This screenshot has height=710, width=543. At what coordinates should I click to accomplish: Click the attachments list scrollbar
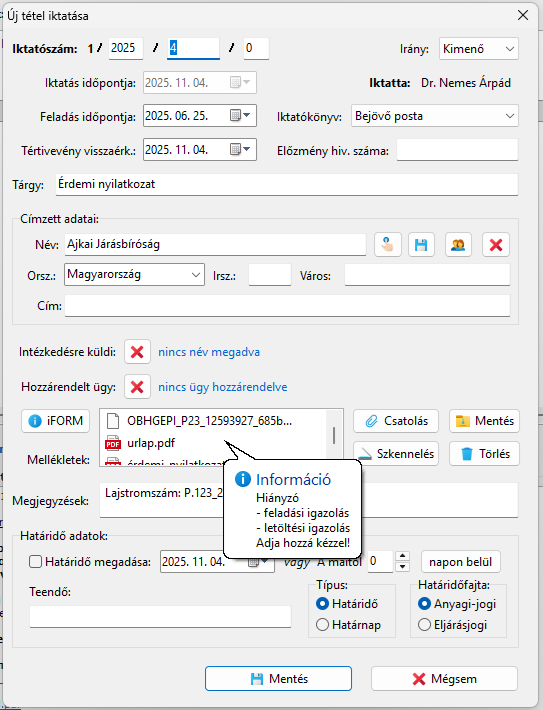click(x=334, y=436)
